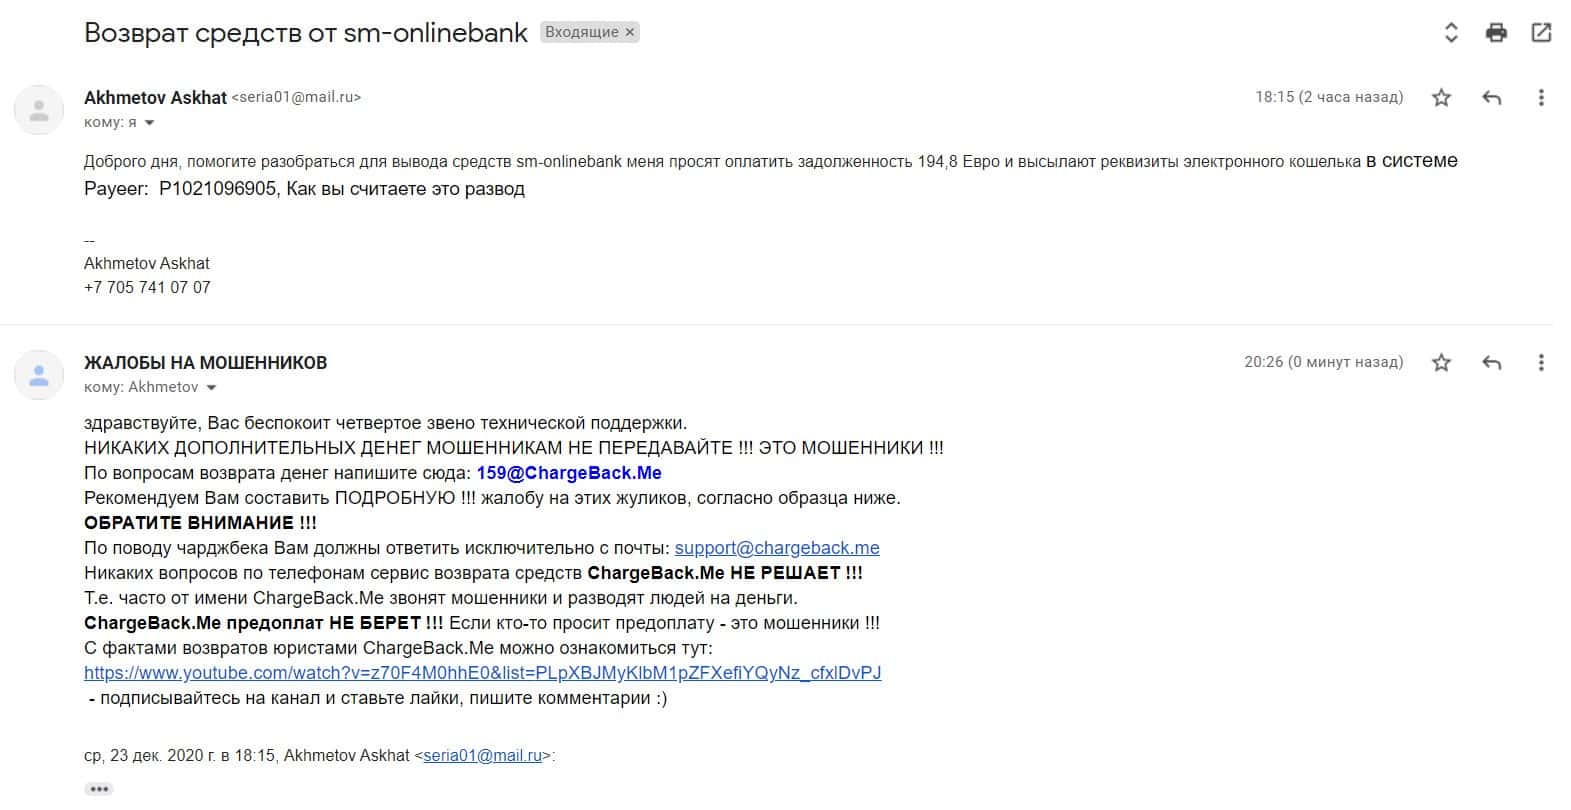Open conversation in a new window

[x=1541, y=33]
